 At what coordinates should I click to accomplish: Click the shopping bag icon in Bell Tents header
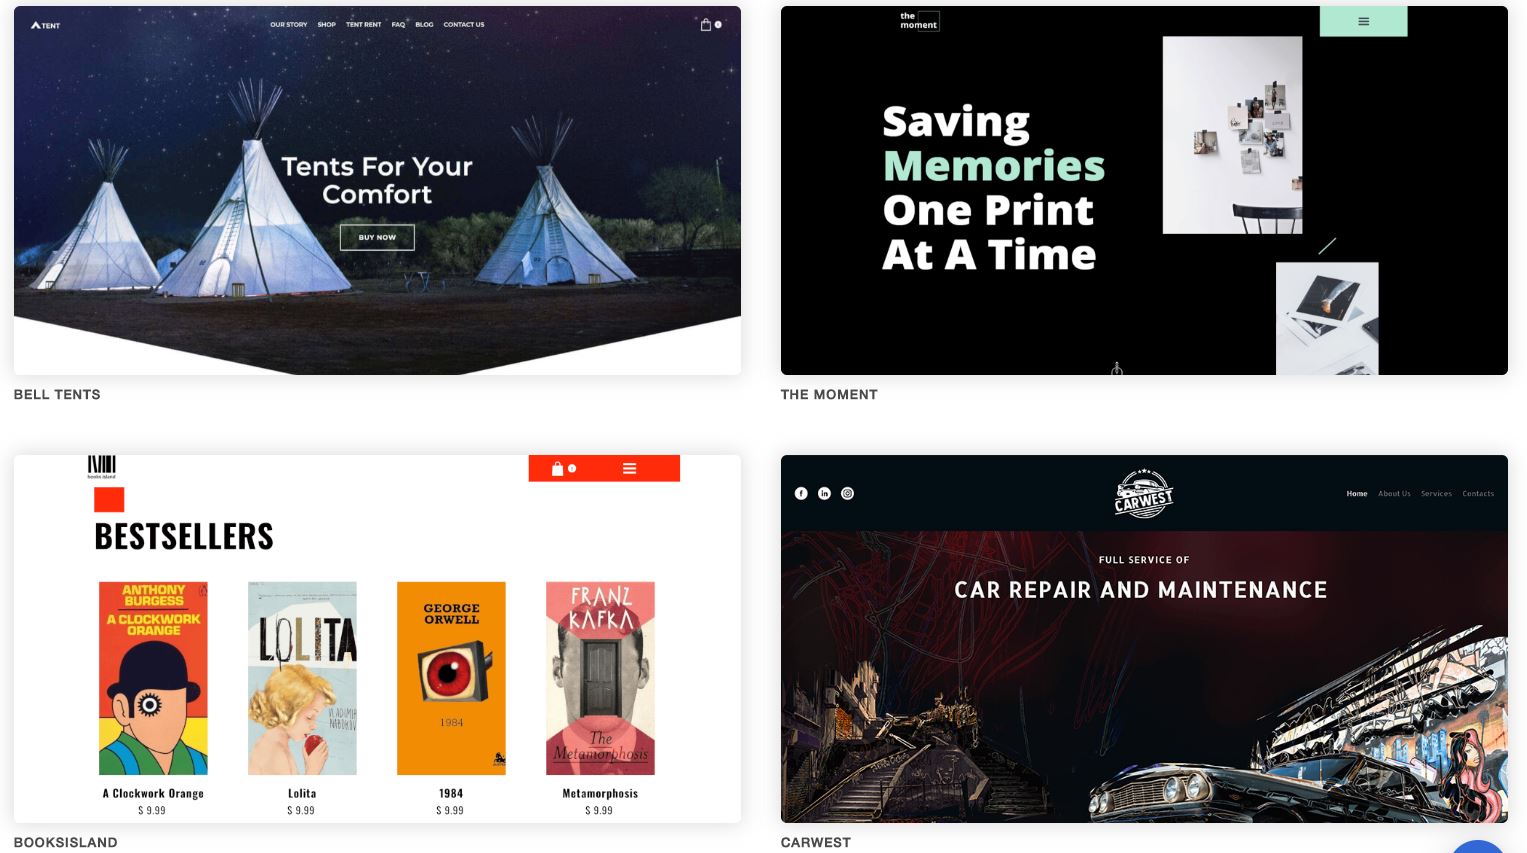tap(706, 25)
